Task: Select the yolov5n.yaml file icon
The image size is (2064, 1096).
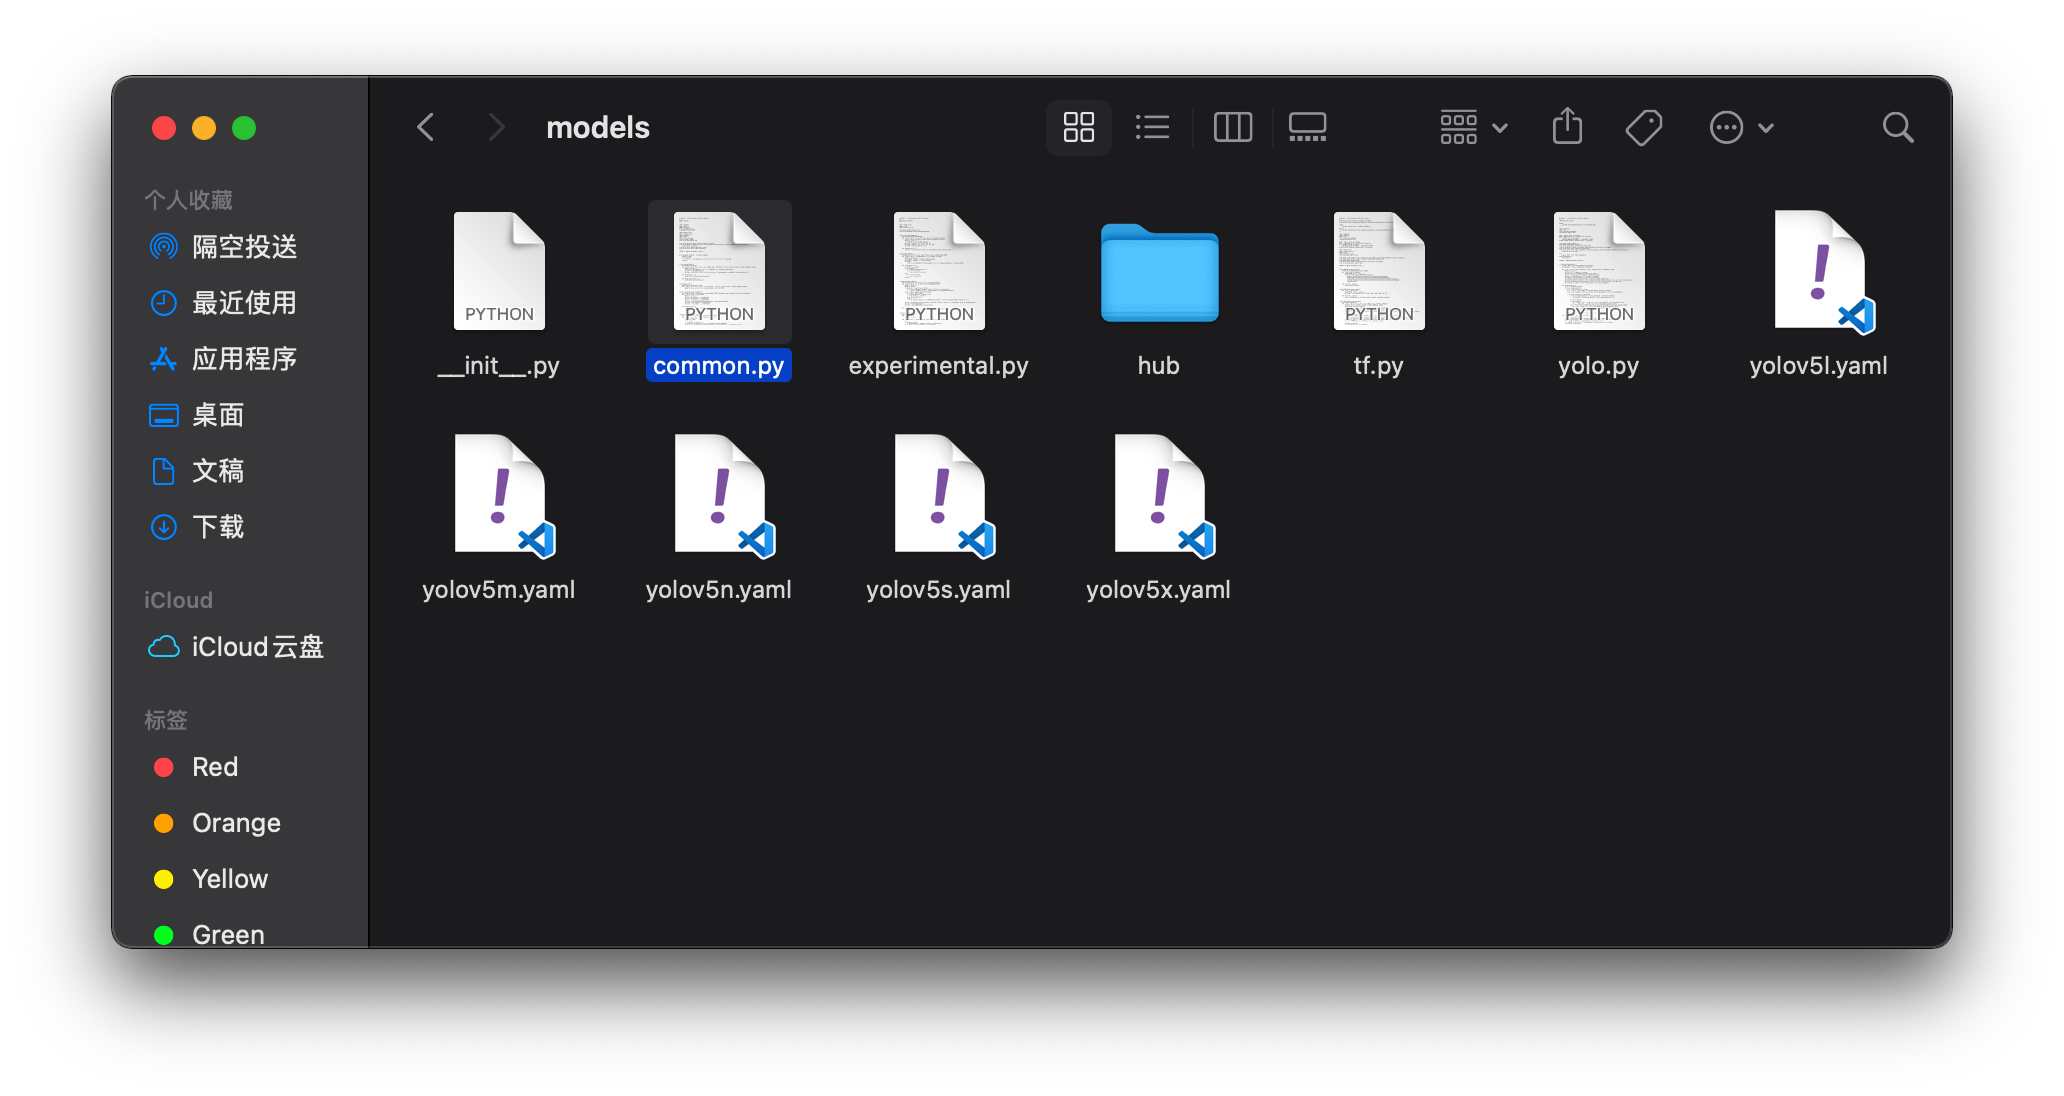Action: [x=723, y=496]
